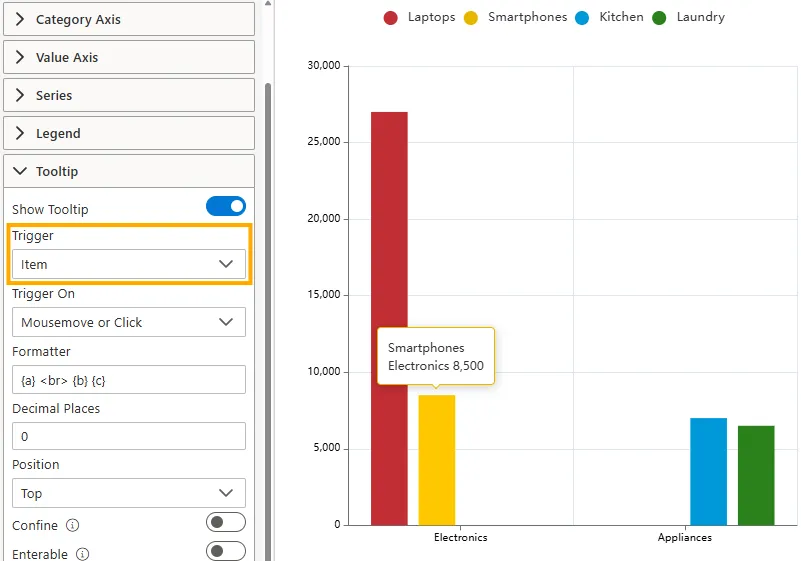
Task: Click the Confine info icon
Action: (x=72, y=525)
